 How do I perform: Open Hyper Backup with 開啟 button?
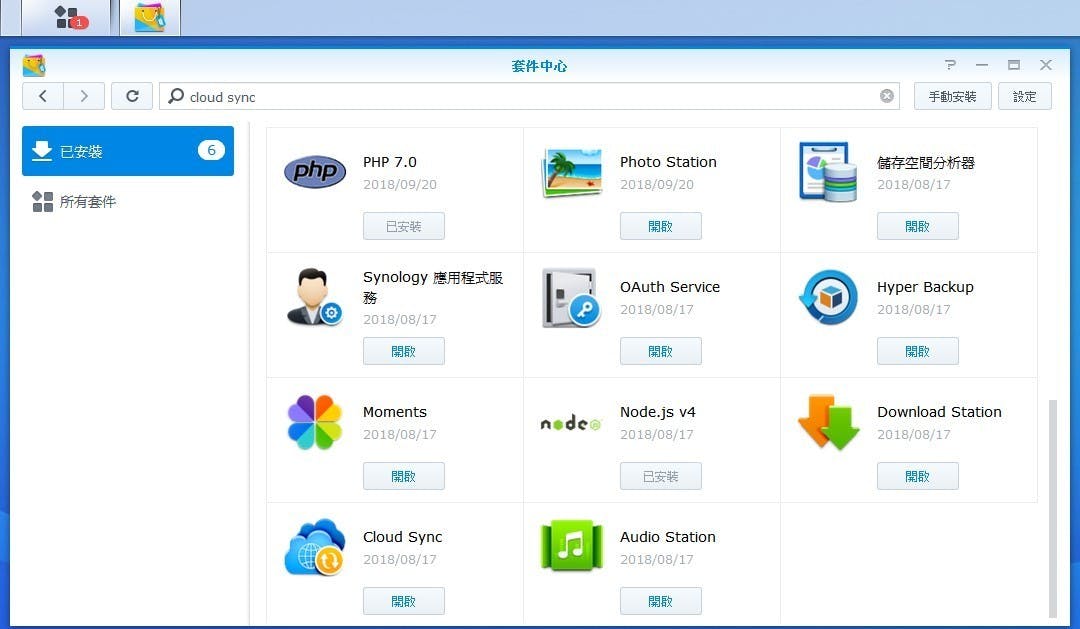click(917, 351)
